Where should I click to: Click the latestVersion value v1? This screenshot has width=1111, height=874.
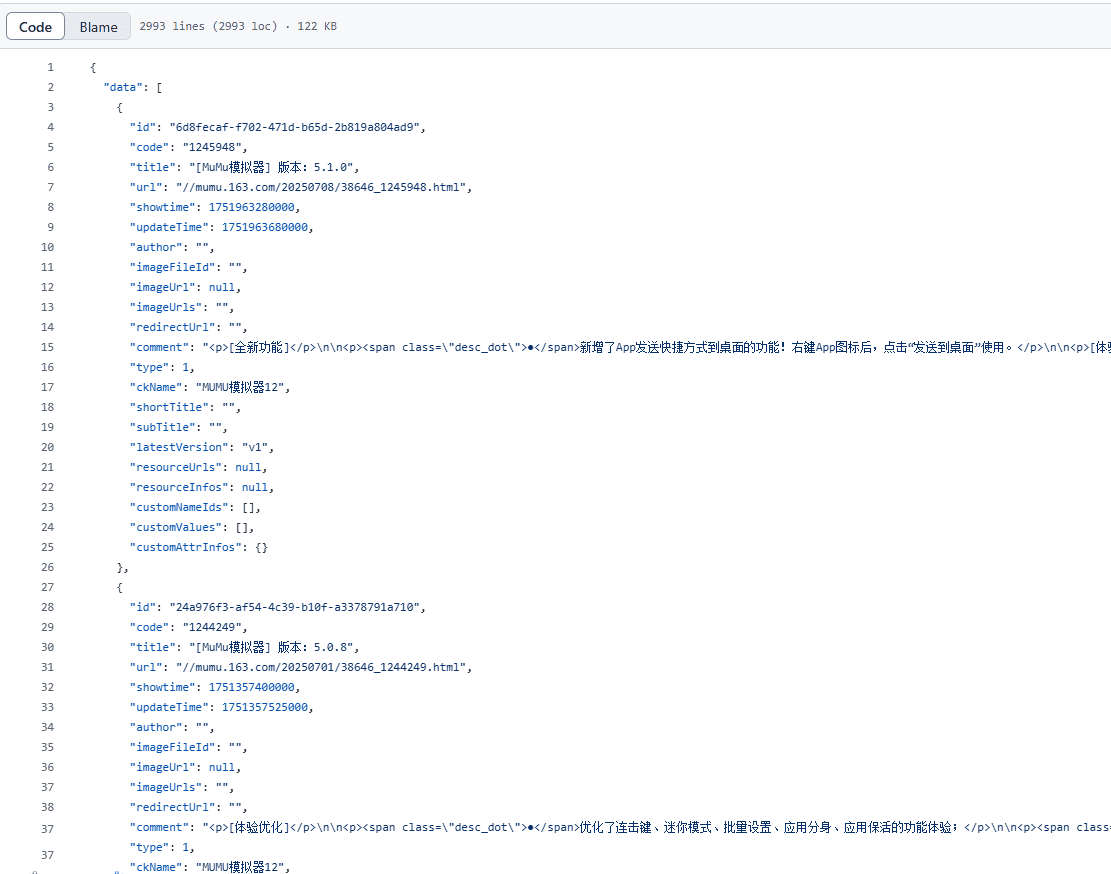point(253,447)
